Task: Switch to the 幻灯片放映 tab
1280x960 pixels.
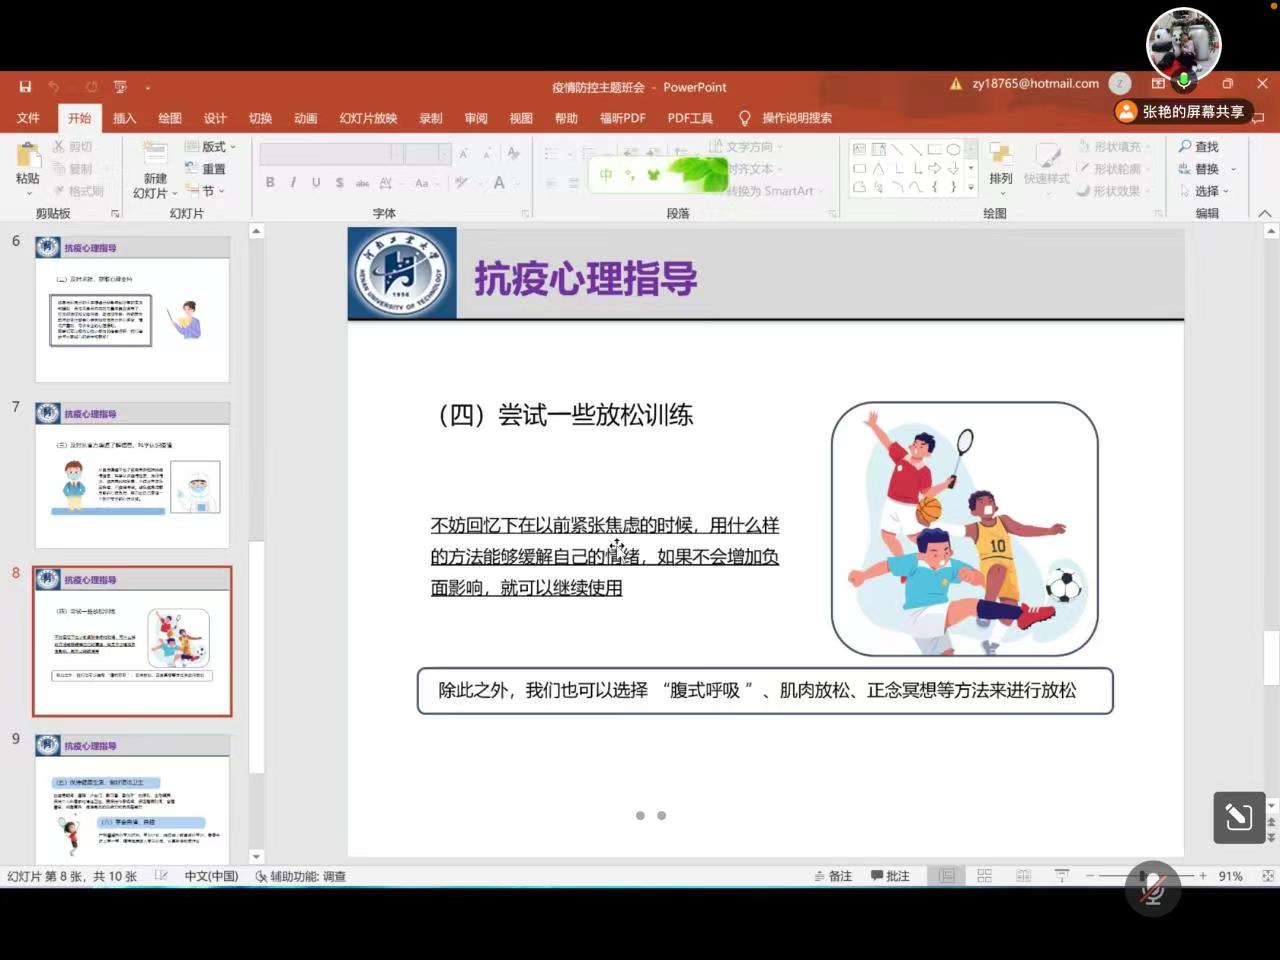Action: coord(368,118)
